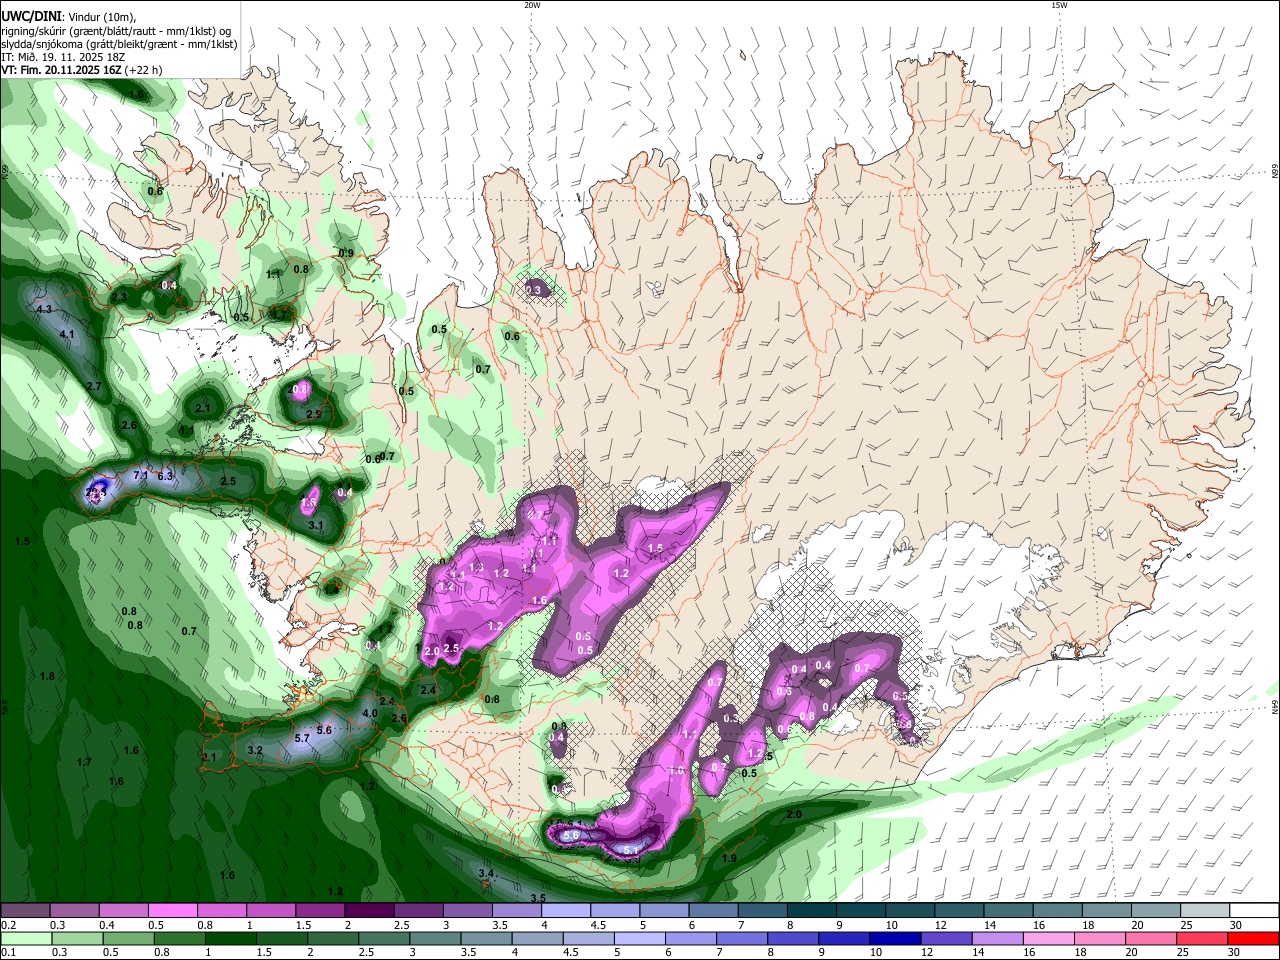
Task: Click the header line 'slydda/snjókoma (grátt/bleikt/grænt - mm/1klst)'
Action: pos(119,44)
